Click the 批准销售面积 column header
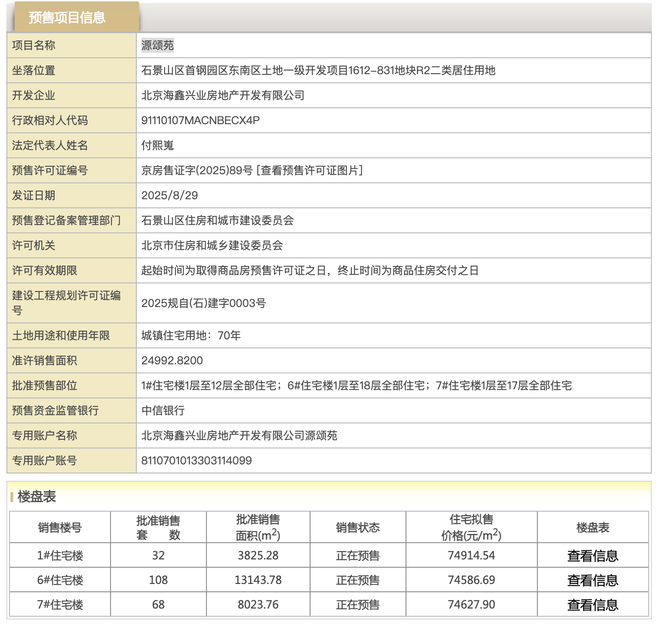Image resolution: width=660 pixels, height=624 pixels. 258,527
